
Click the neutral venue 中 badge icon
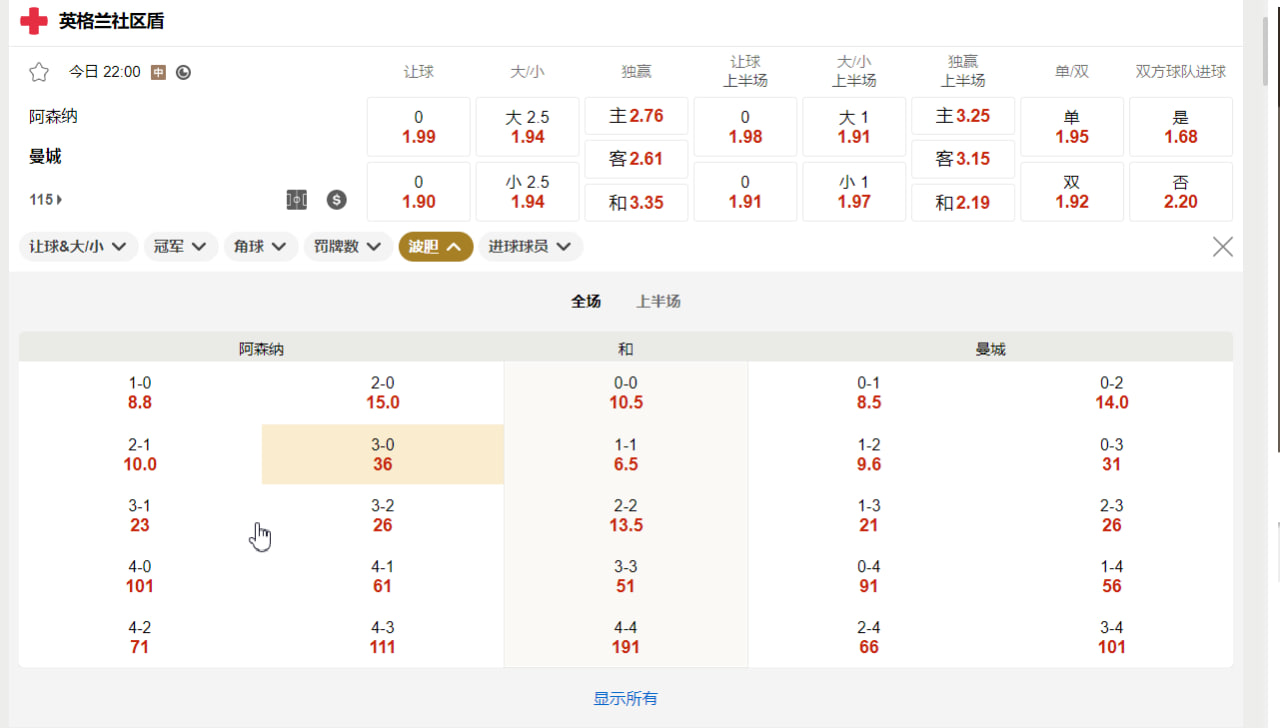coord(158,72)
